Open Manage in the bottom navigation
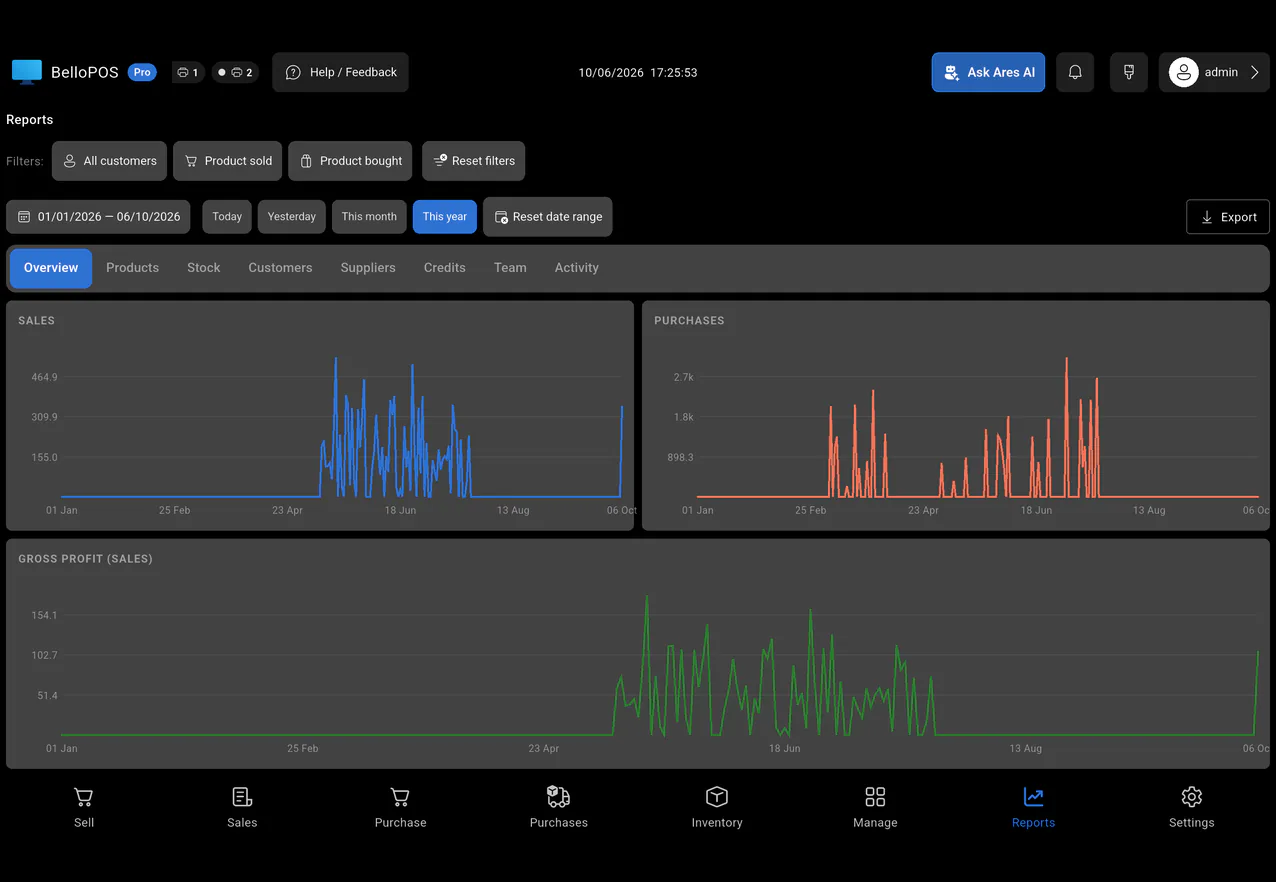Image resolution: width=1276 pixels, height=882 pixels. 875,808
